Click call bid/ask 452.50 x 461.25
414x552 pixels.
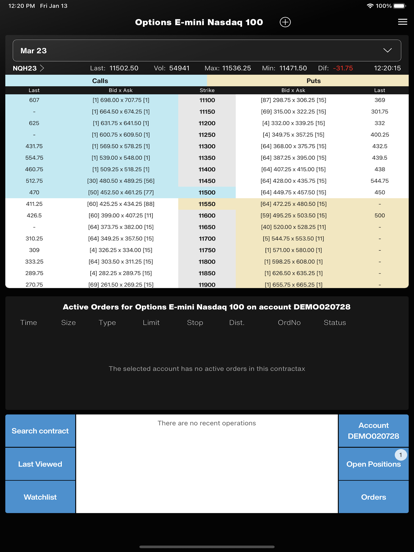(121, 193)
